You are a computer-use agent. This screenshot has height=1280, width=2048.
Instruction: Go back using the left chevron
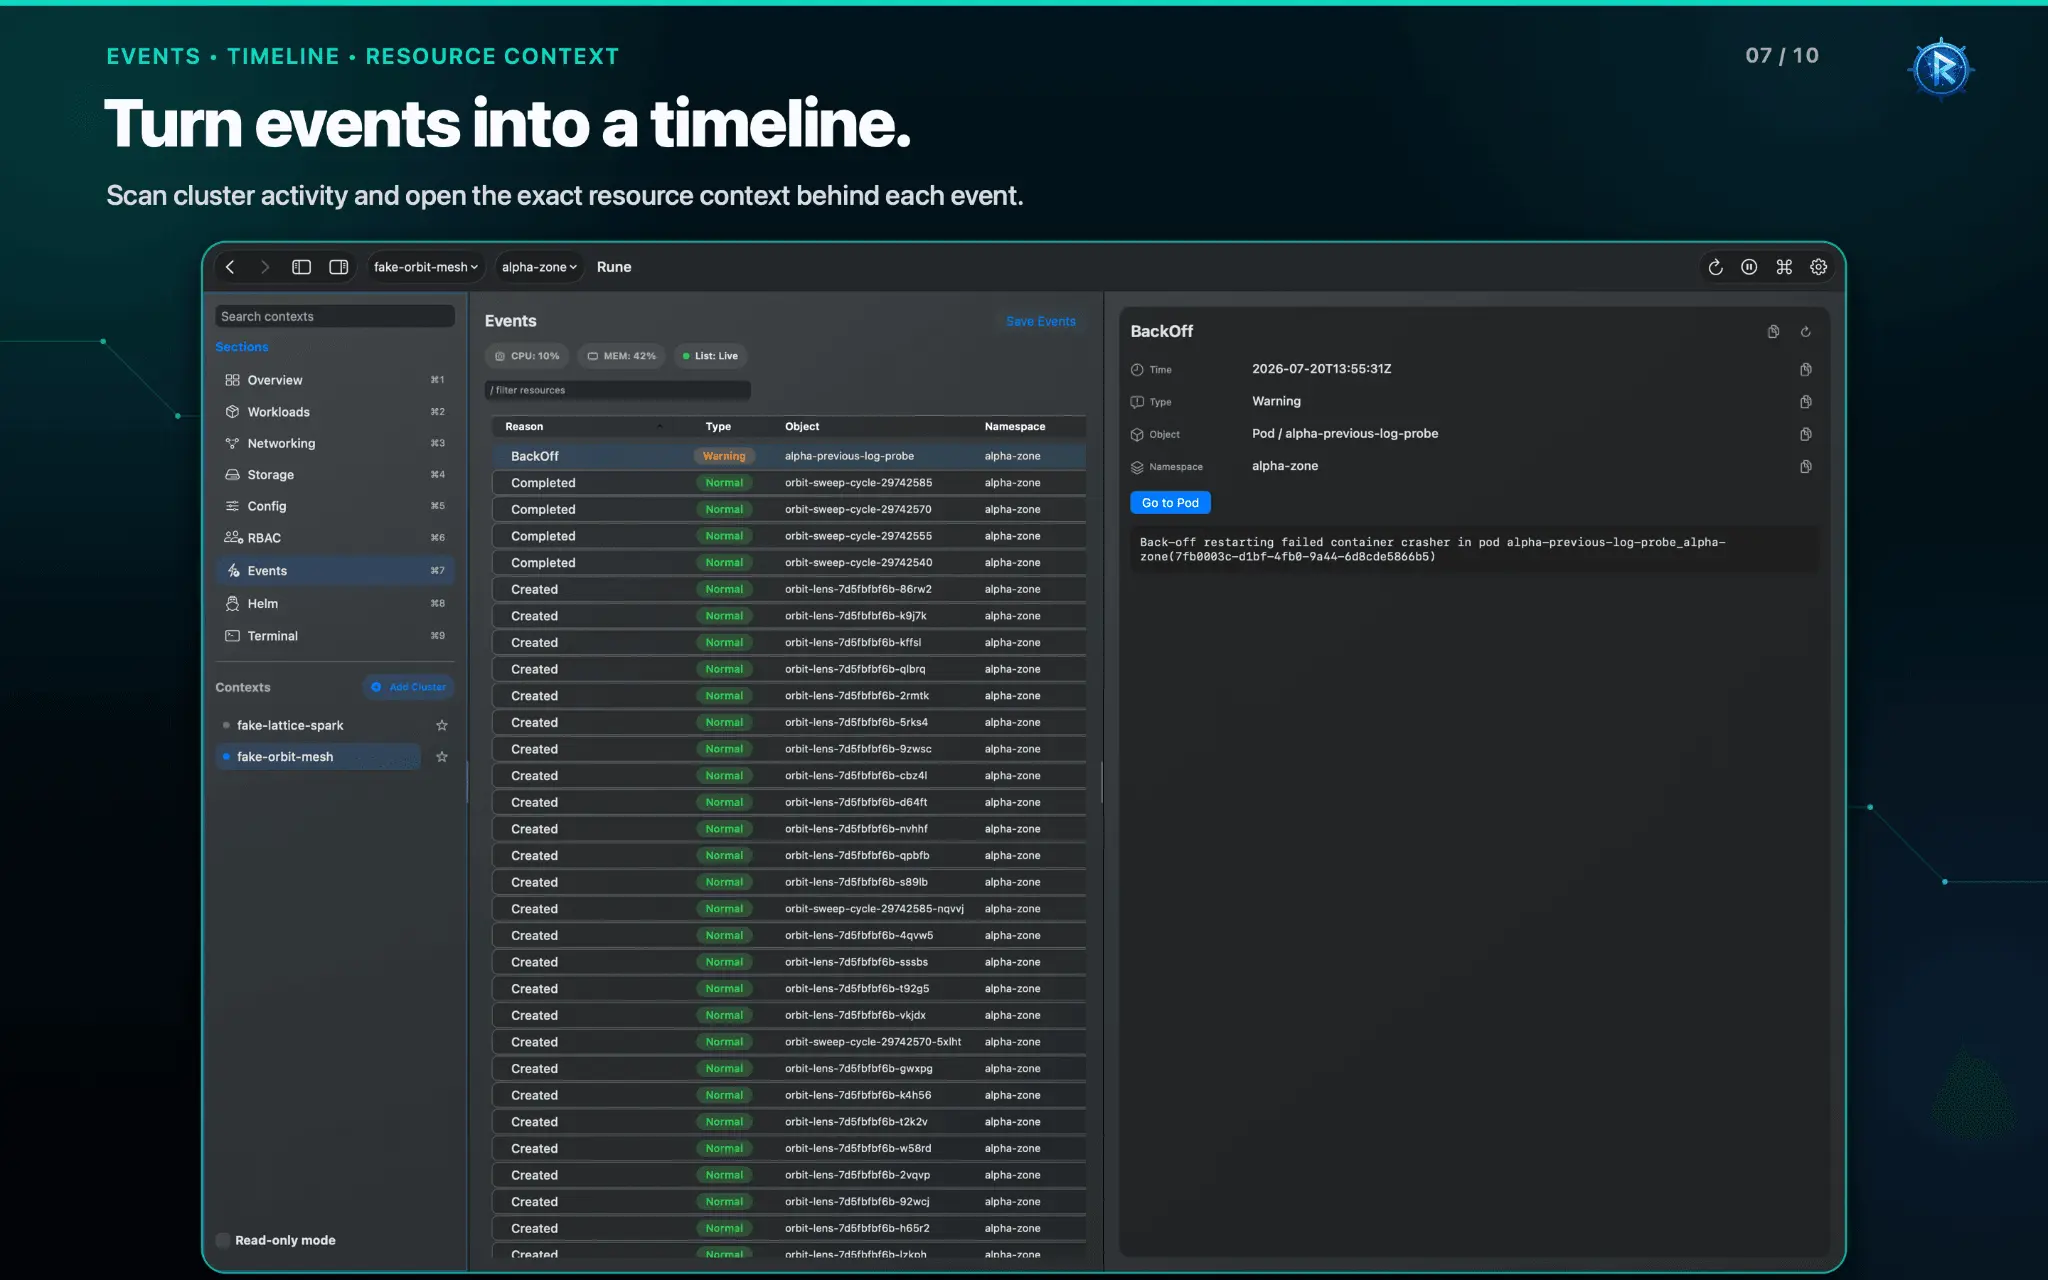(x=230, y=267)
